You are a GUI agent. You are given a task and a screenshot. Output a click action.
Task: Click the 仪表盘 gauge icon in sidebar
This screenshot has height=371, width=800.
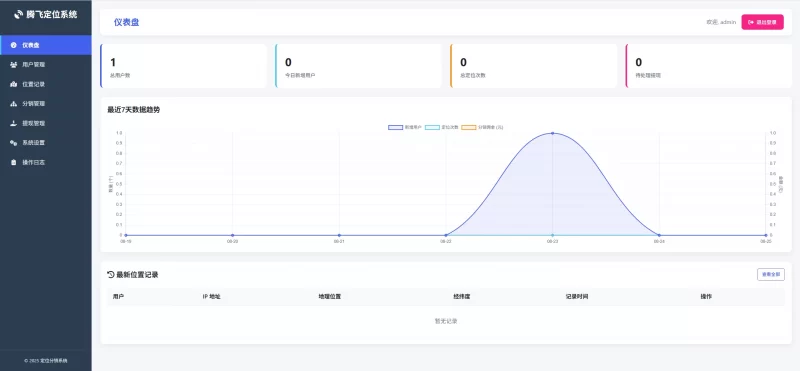point(14,45)
